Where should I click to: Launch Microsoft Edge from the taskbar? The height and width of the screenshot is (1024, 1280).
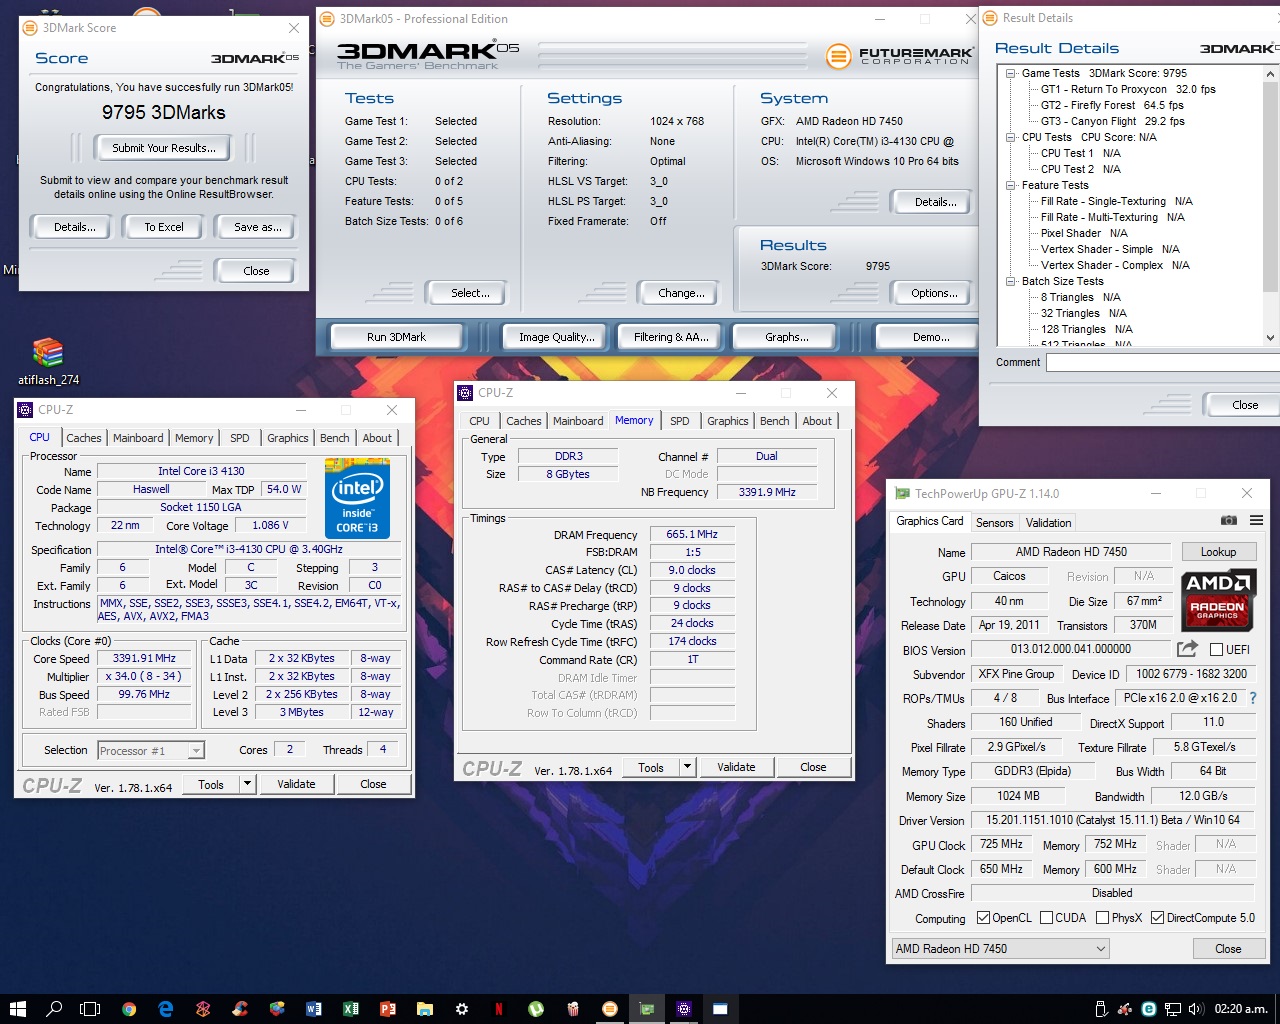point(166,1009)
